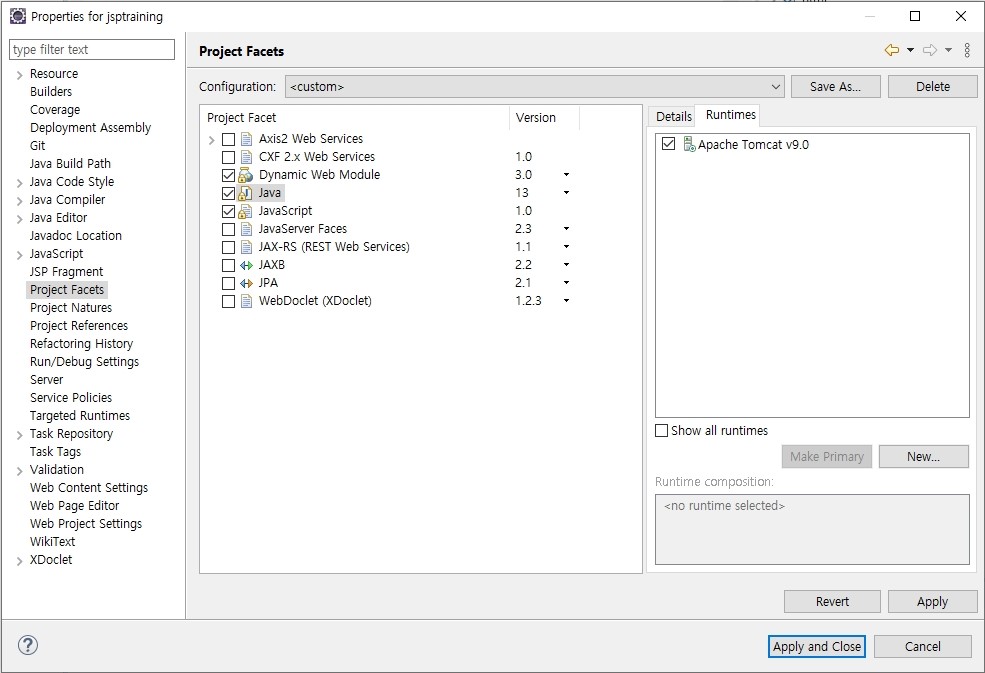
Task: Uncheck the Dynamic Web Module facet
Action: pyautogui.click(x=229, y=175)
